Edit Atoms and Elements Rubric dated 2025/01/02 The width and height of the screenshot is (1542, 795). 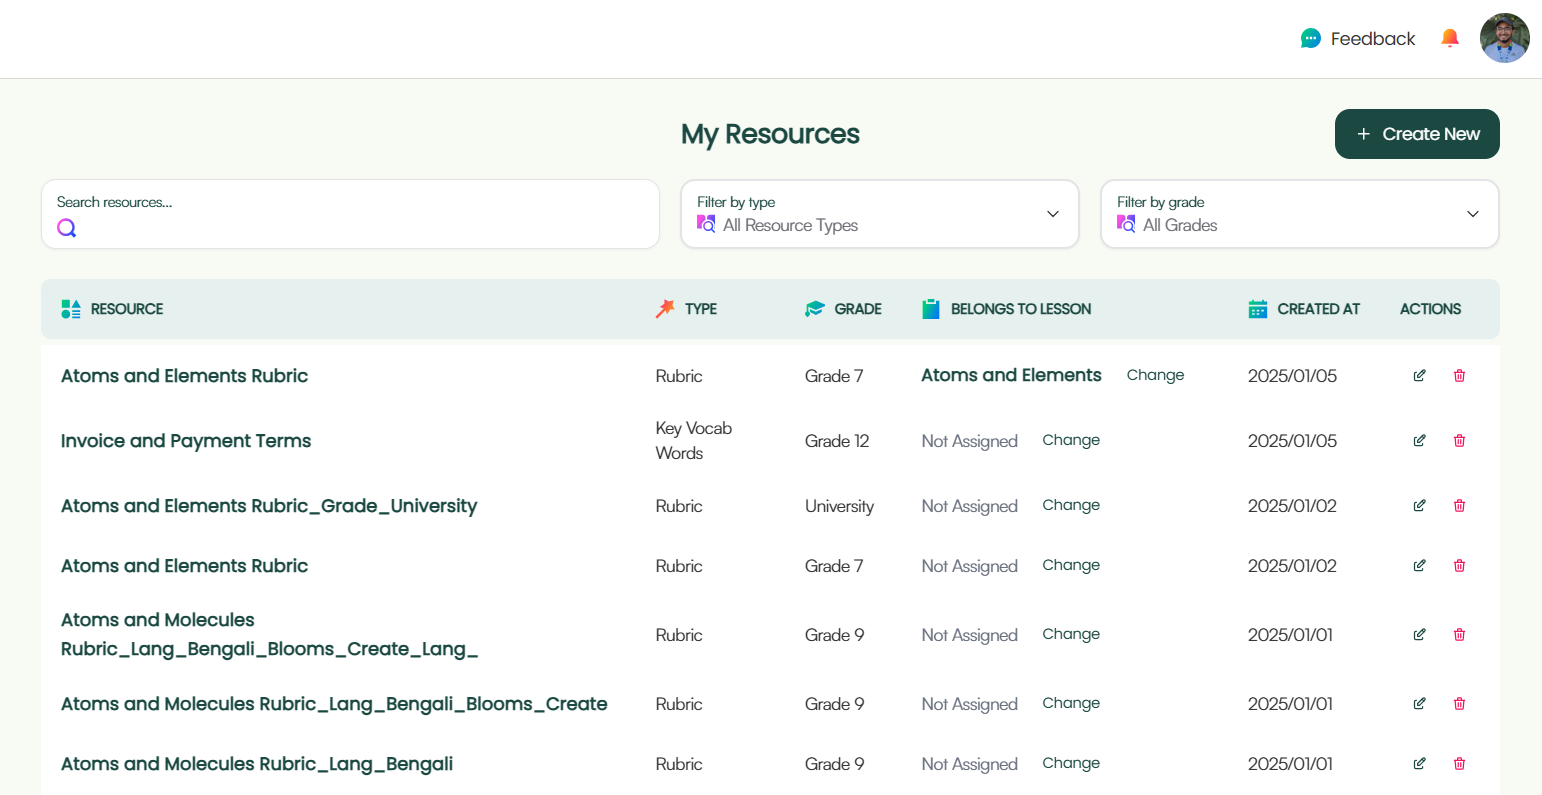(1419, 566)
